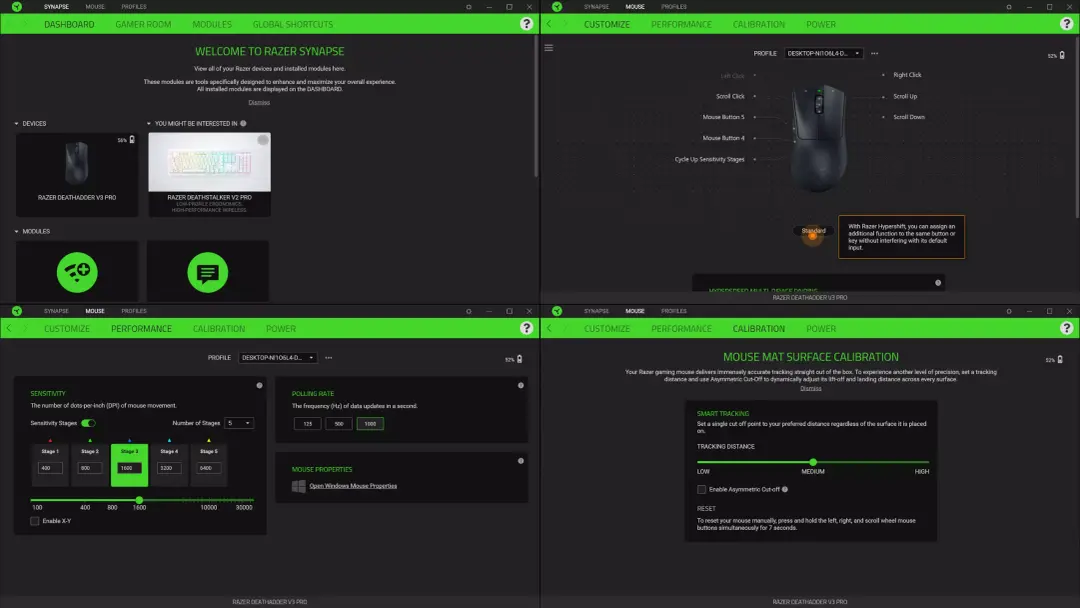Image resolution: width=1080 pixels, height=608 pixels.
Task: Select the Mouse Button 5 assignment
Action: coord(723,117)
